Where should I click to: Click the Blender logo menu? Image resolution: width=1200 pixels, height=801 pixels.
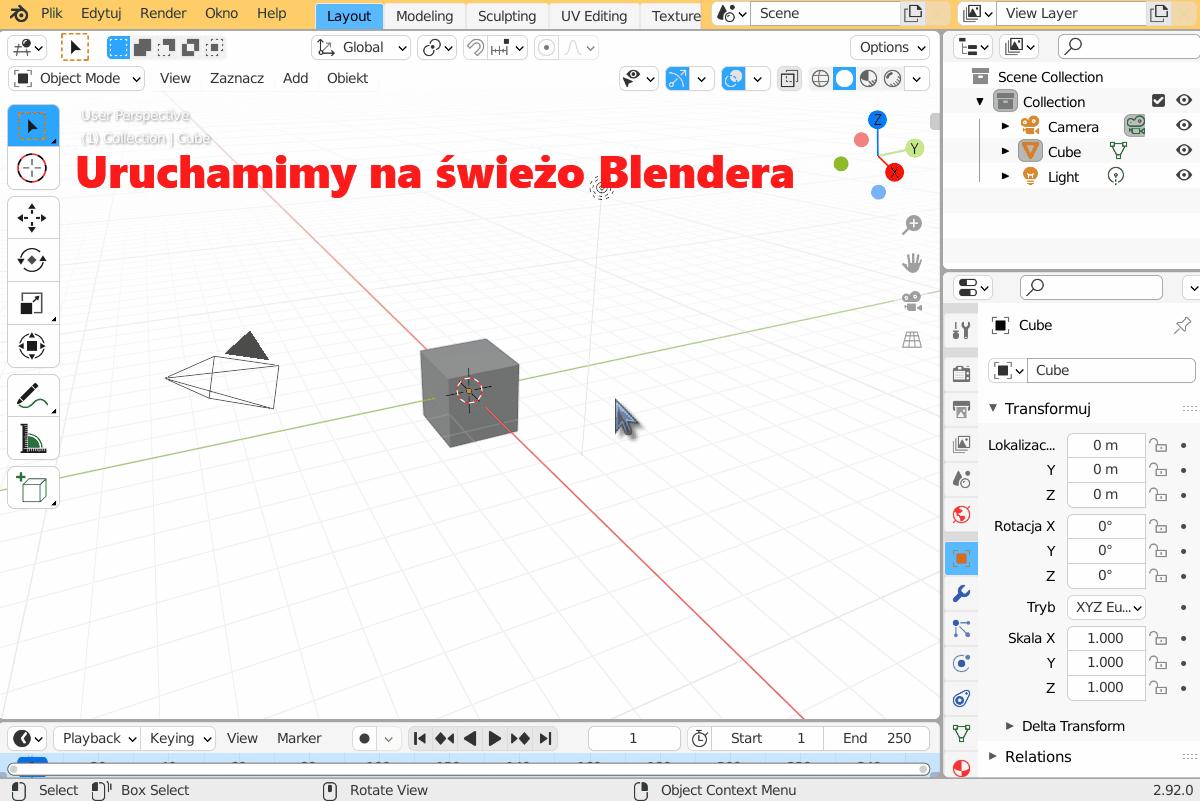pos(19,15)
